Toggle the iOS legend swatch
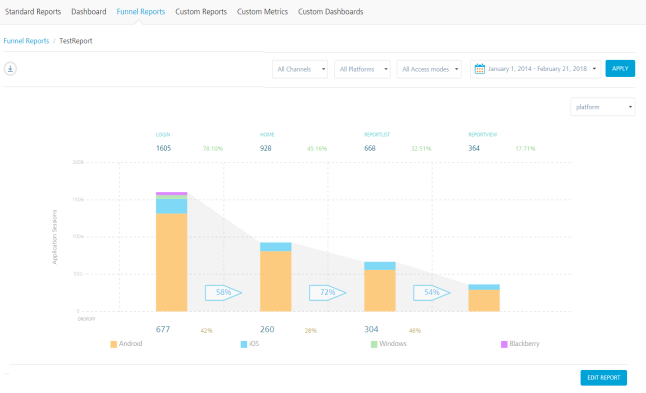The height and width of the screenshot is (393, 646). [244, 344]
